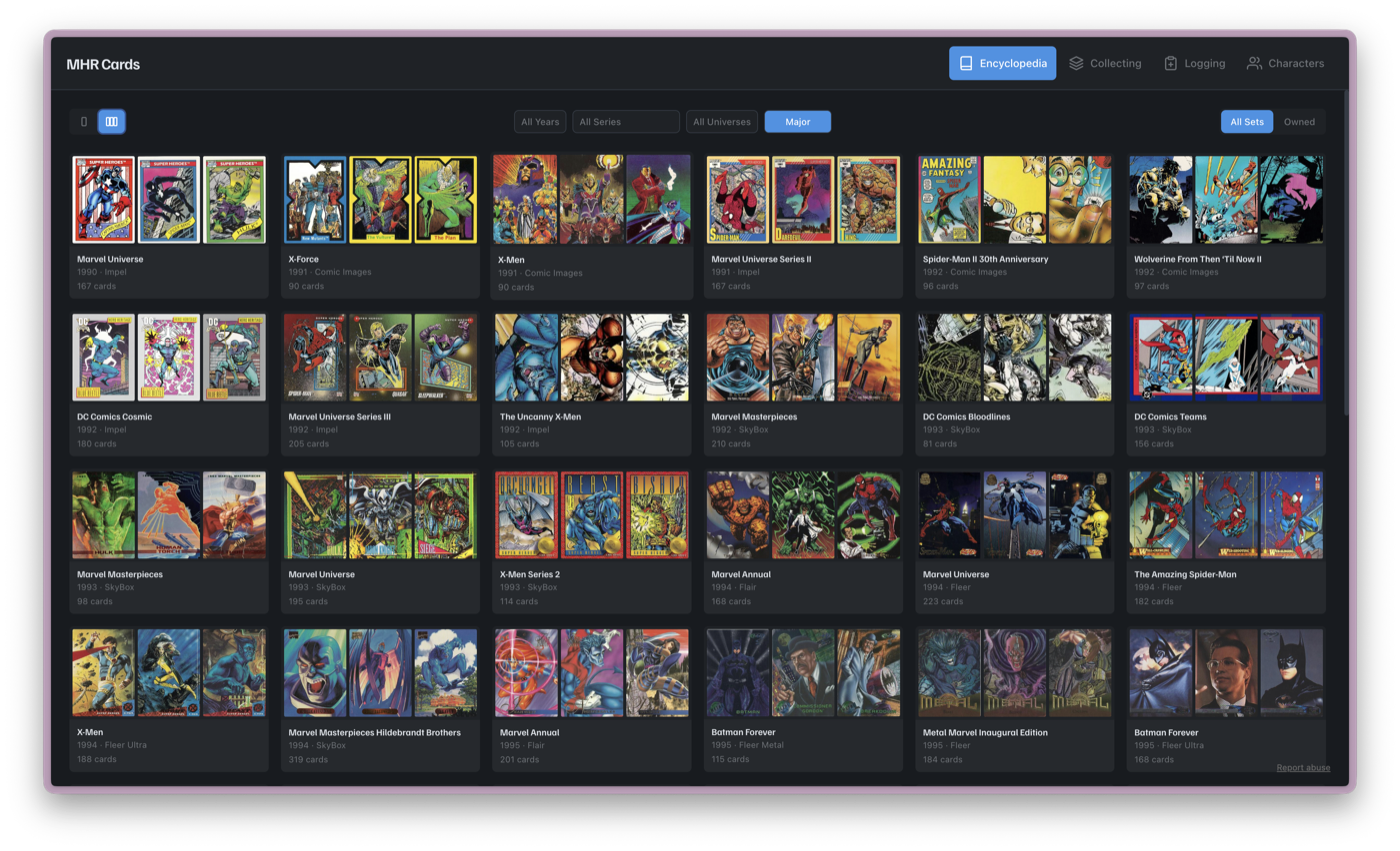1400x851 pixels.
Task: Open Marvel Universe 1993 SkyBox set
Action: click(380, 541)
